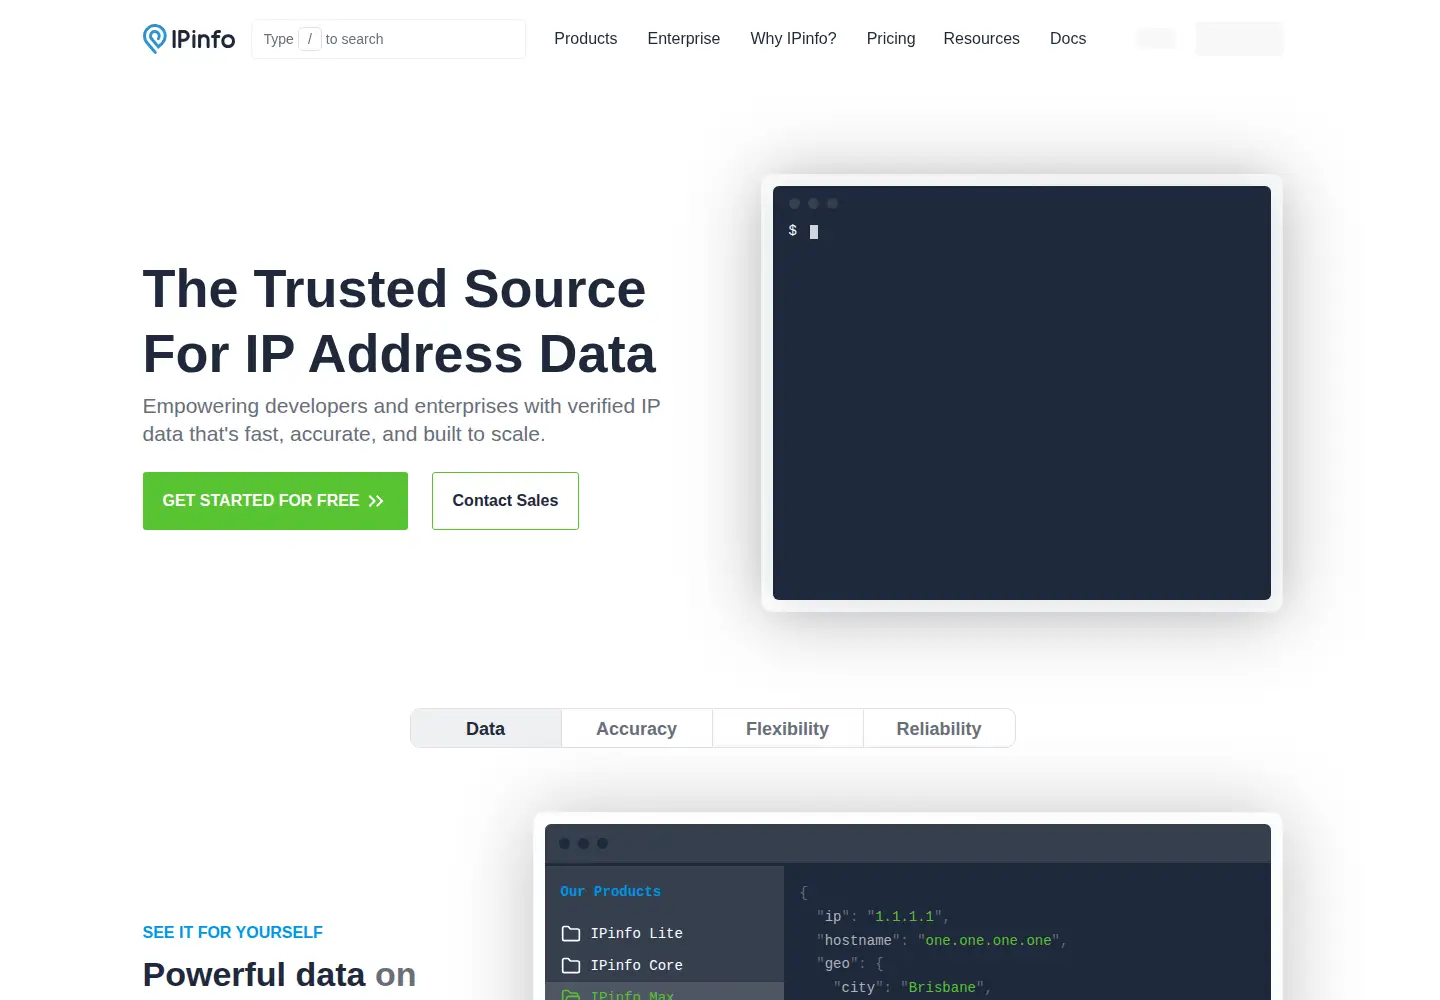Switch to the Accuracy tab
Image resolution: width=1440 pixels, height=1000 pixels.
click(637, 729)
